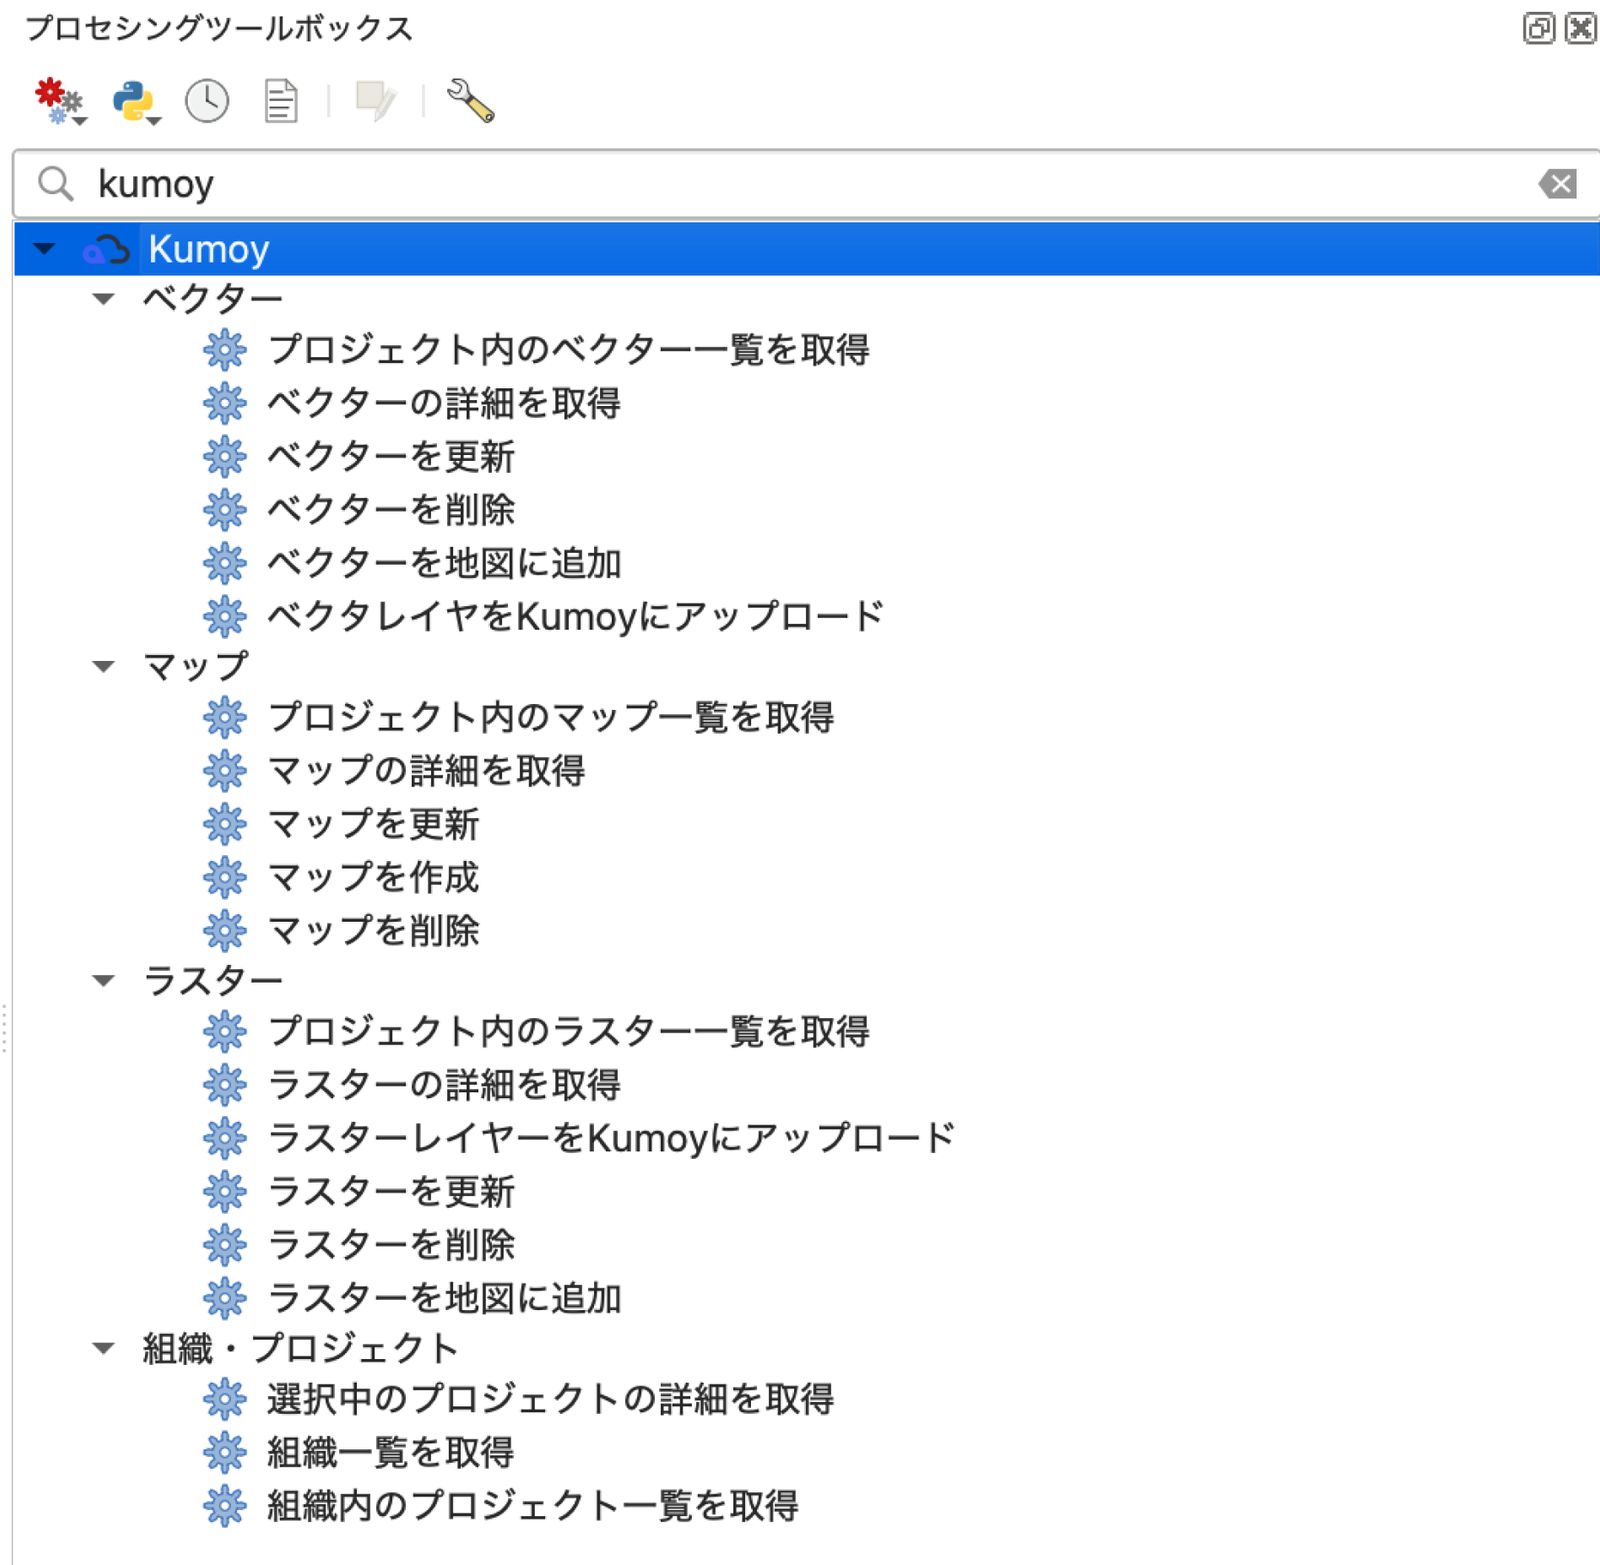Select ラスターを地図に追加 algorithm

(x=444, y=1298)
